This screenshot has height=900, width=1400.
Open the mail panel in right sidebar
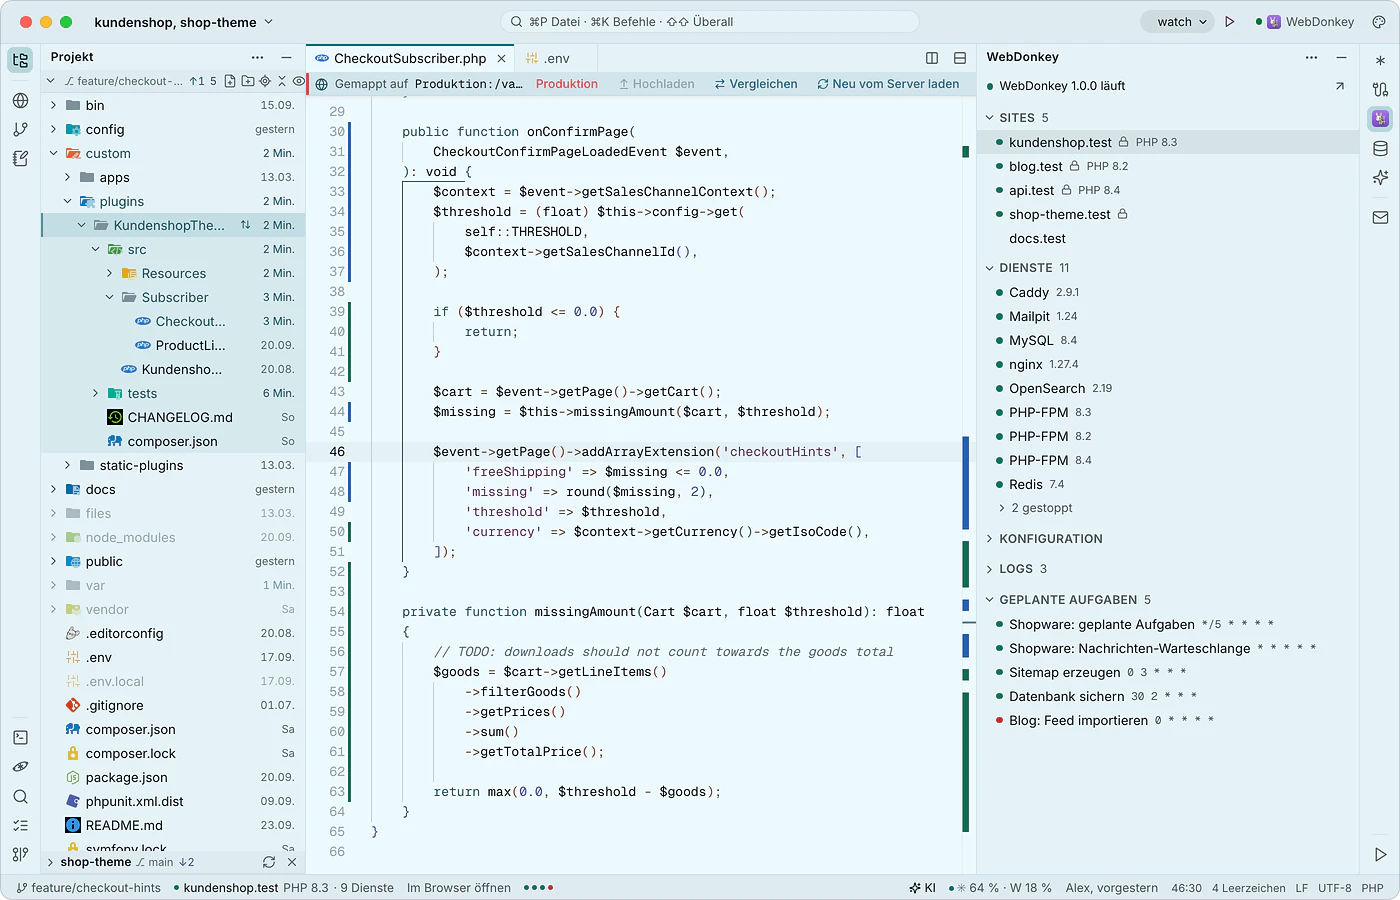[1381, 217]
